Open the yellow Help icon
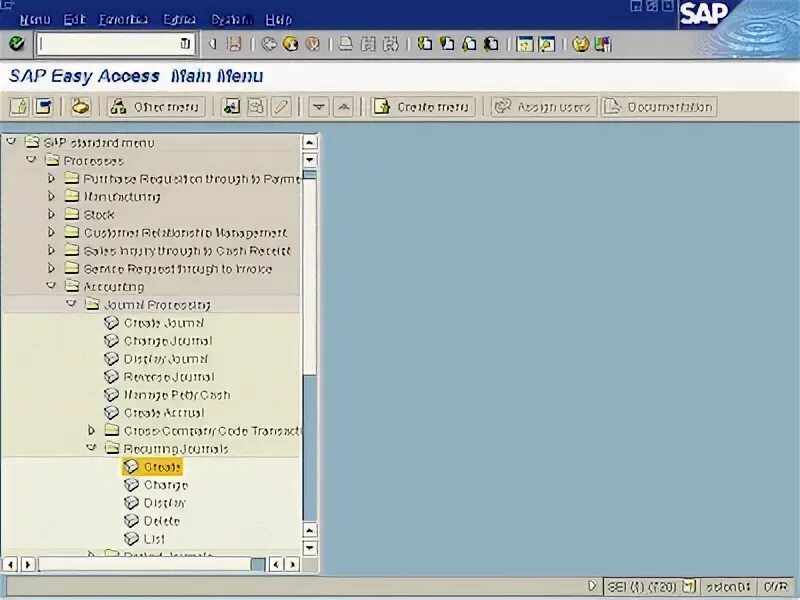The image size is (800, 600). coord(580,44)
